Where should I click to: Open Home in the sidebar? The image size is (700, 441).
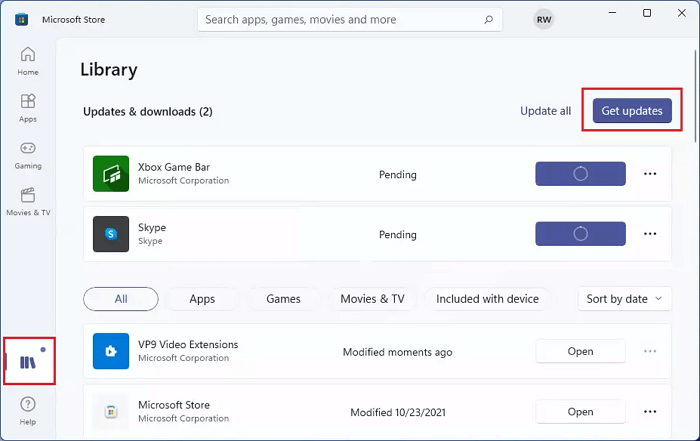click(28, 60)
